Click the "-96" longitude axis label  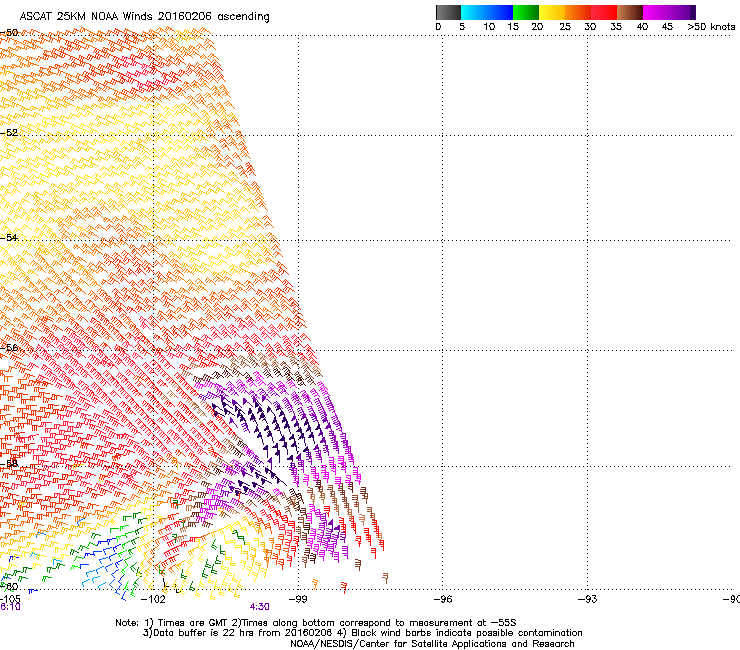[443, 599]
